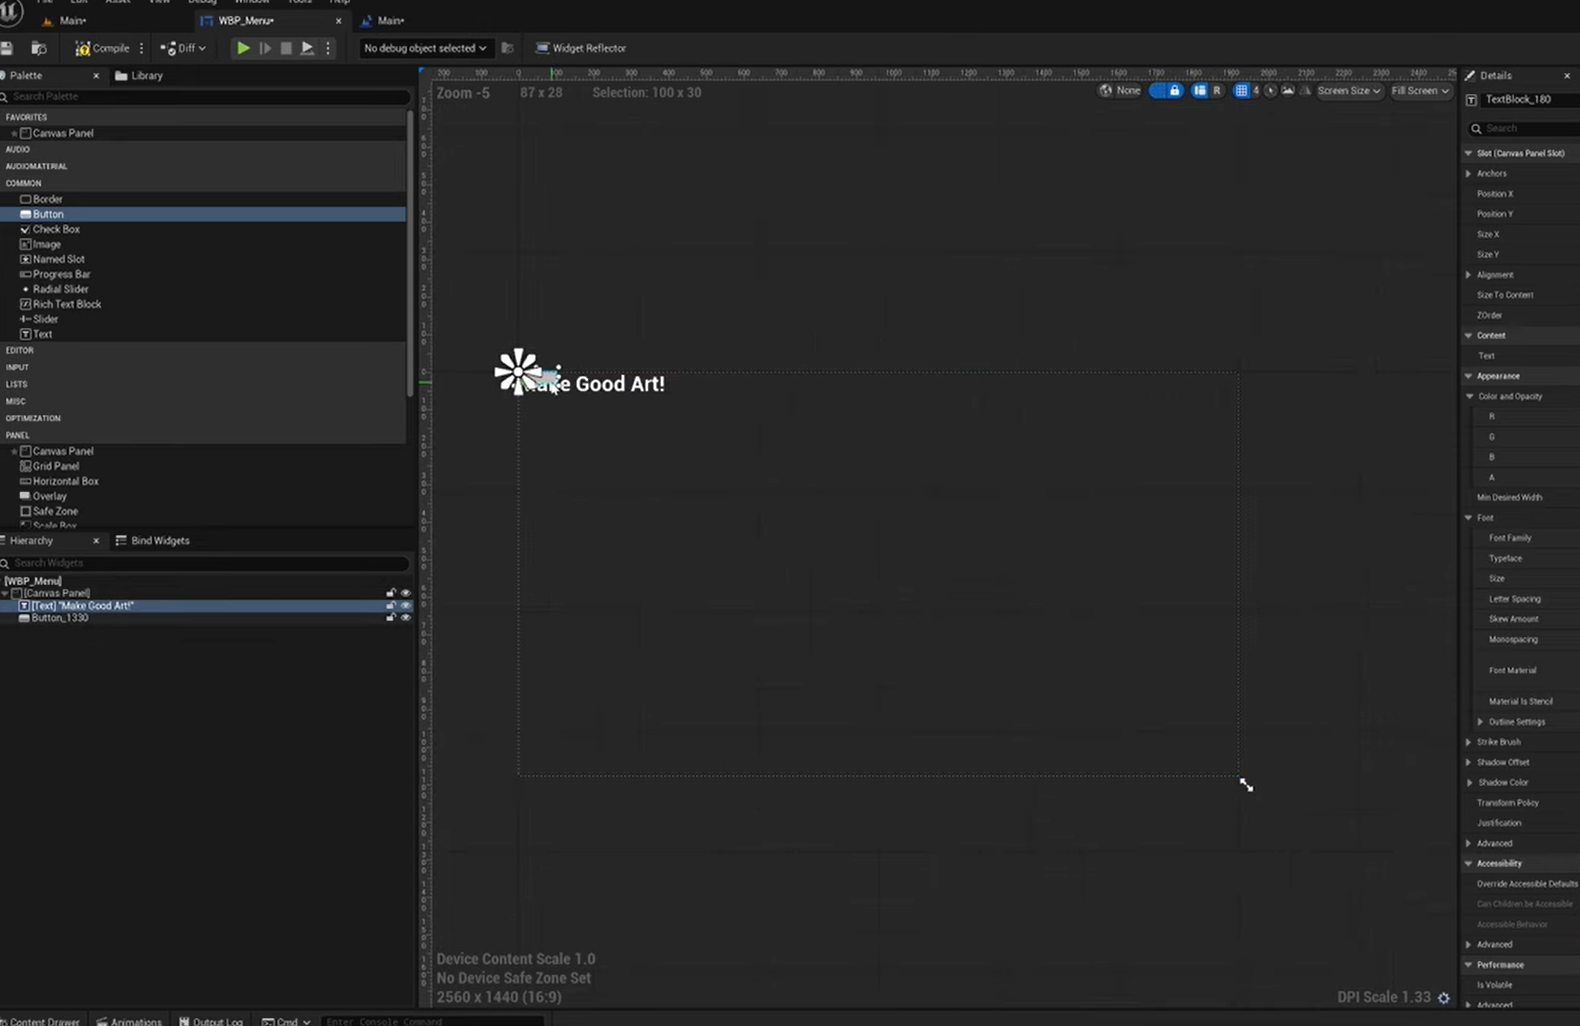Image resolution: width=1580 pixels, height=1026 pixels.
Task: Click the Stop simulation button
Action: click(286, 48)
